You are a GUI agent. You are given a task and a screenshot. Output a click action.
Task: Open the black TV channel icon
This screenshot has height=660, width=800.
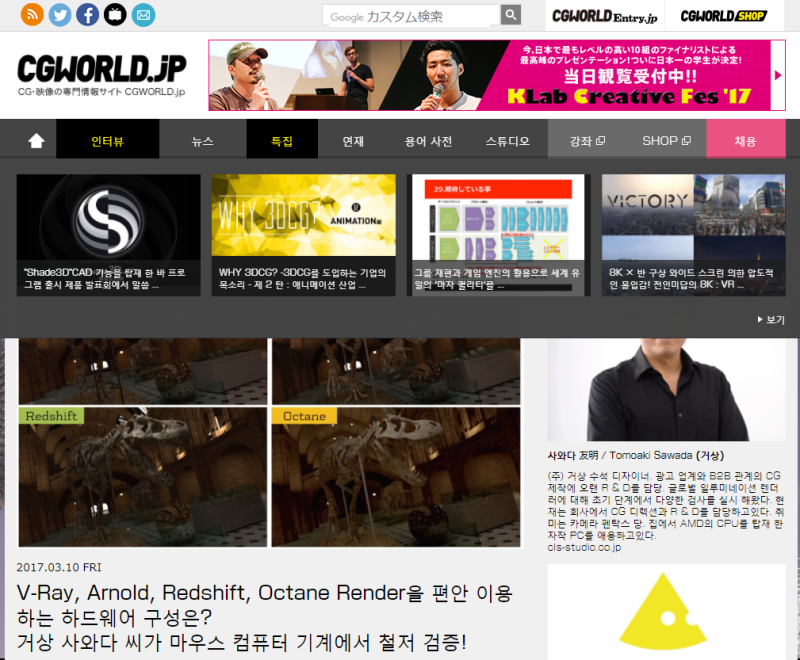(115, 15)
